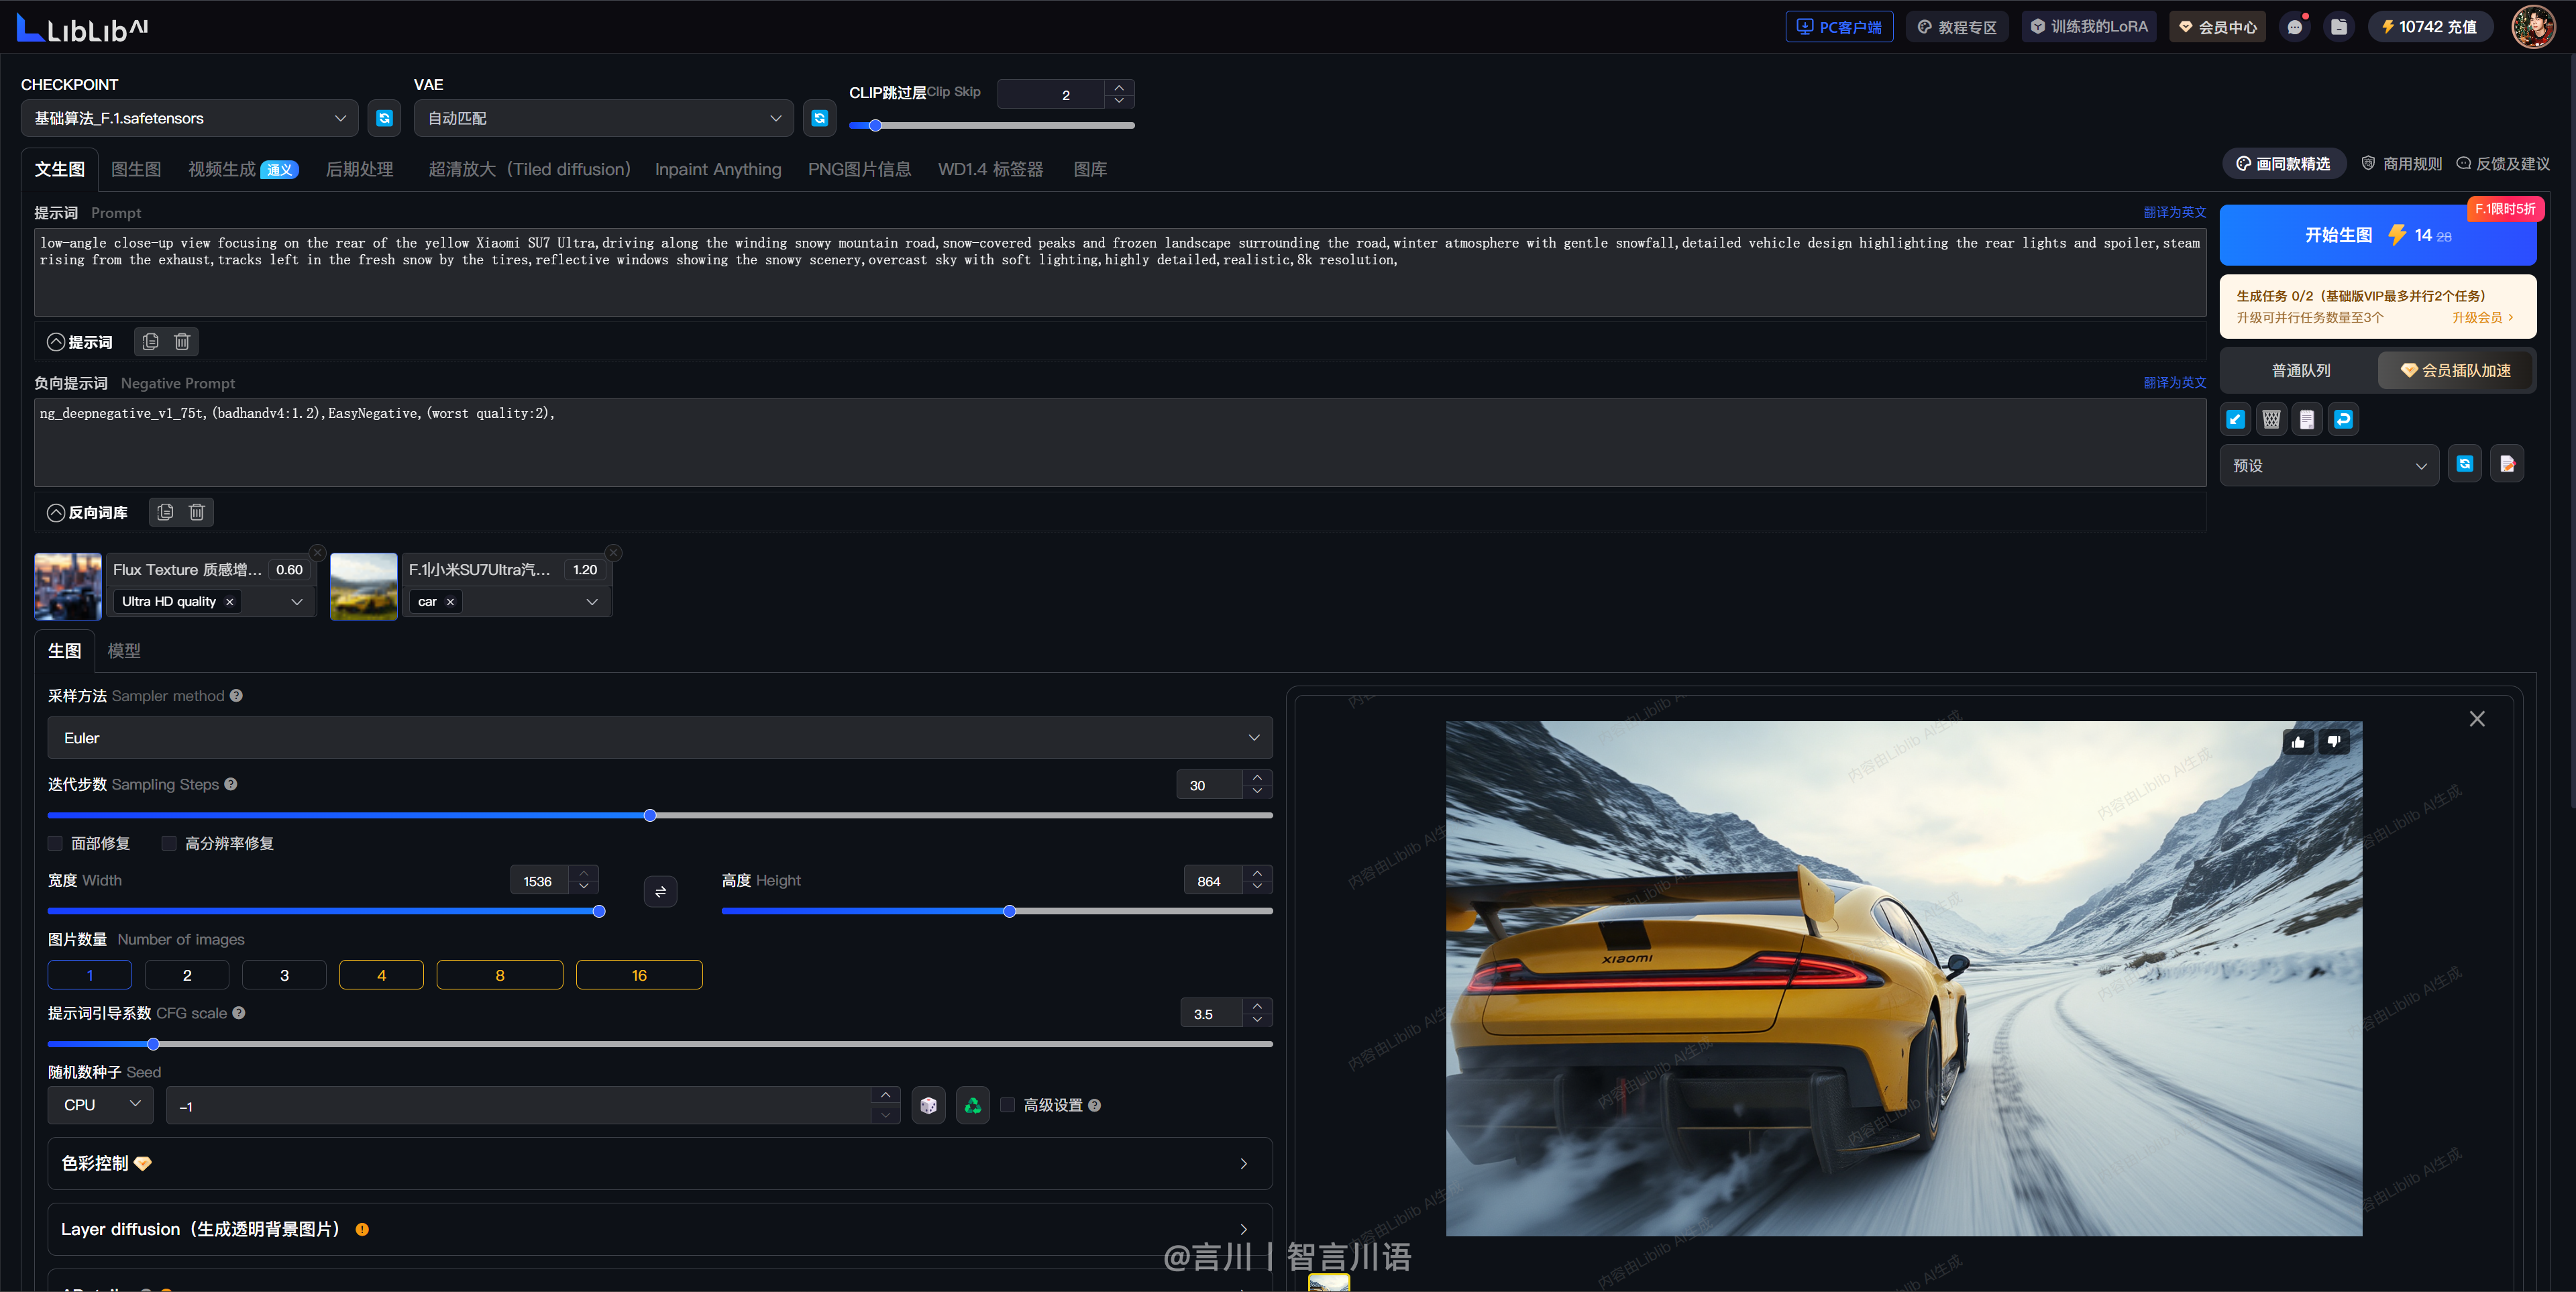Select the 会员插队加速 queue button
This screenshot has height=1292, width=2576.
tap(2455, 370)
